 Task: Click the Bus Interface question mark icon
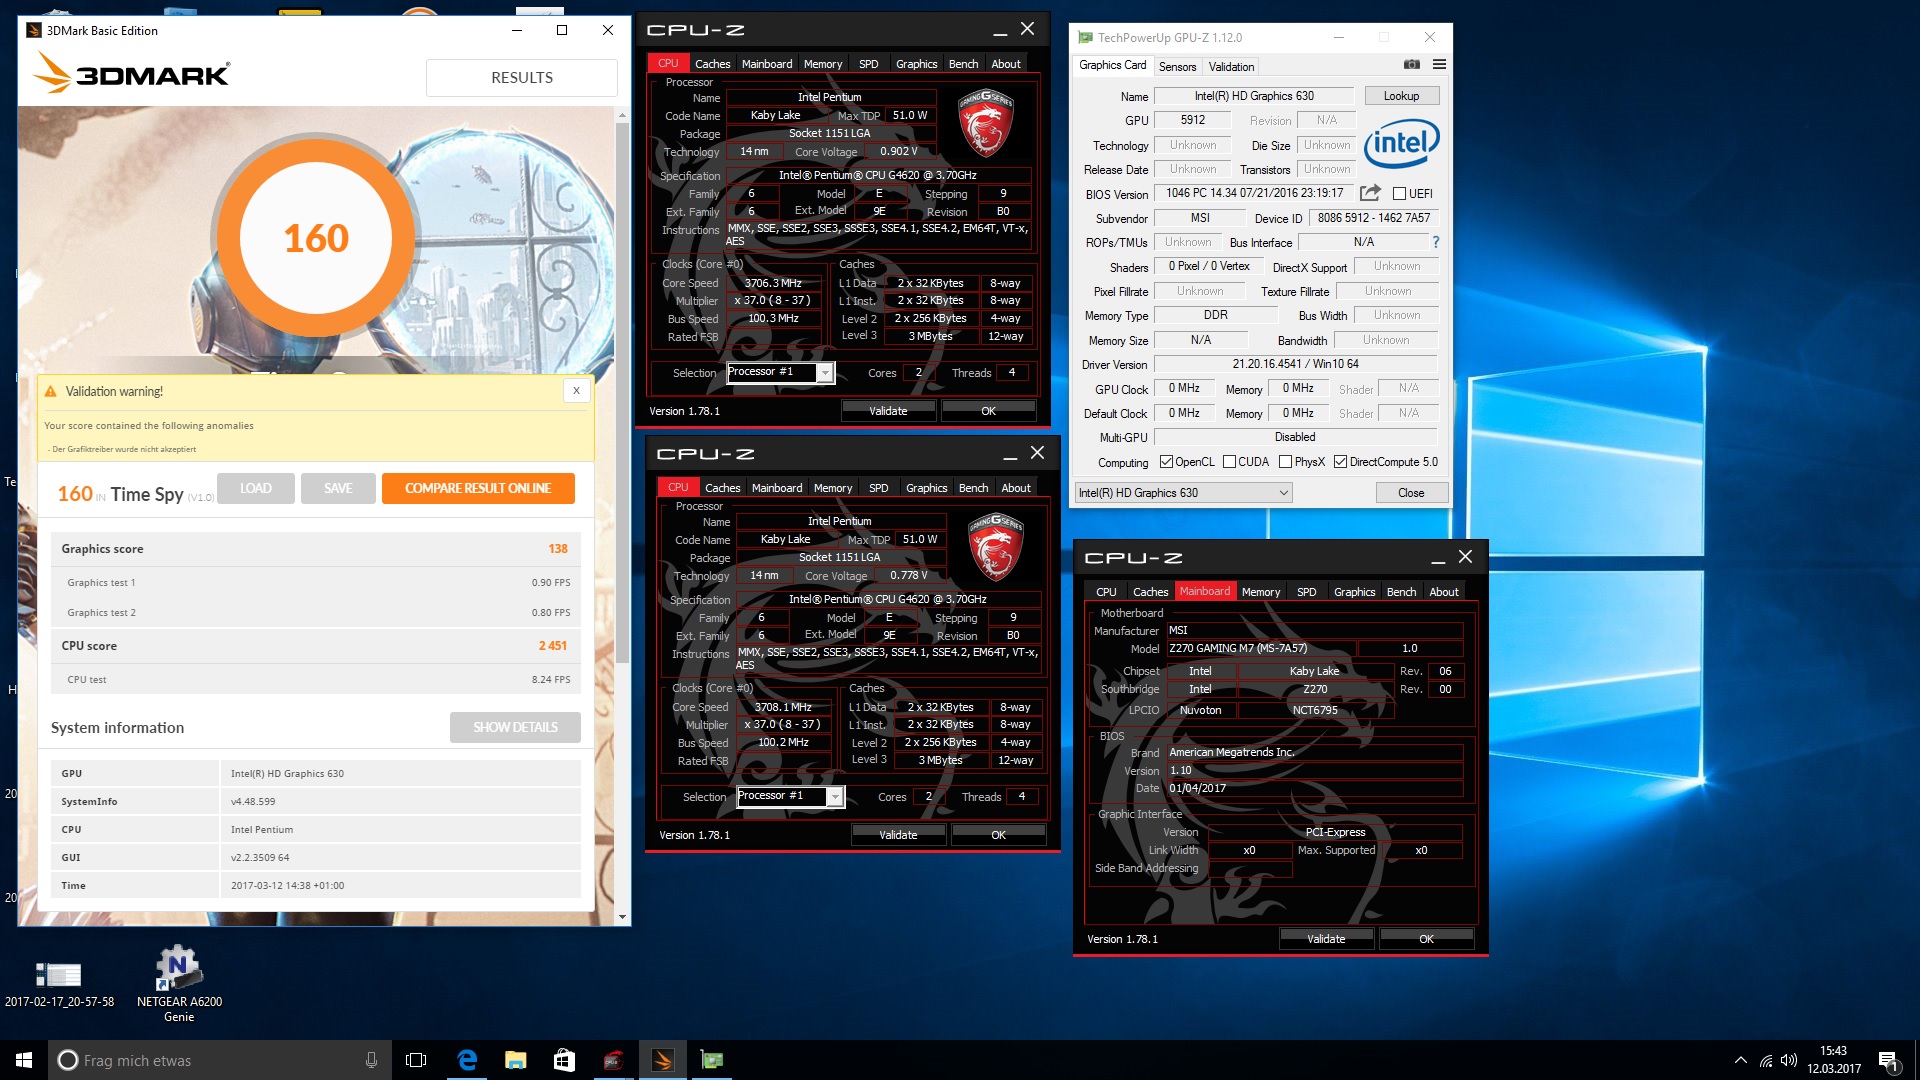(1436, 242)
